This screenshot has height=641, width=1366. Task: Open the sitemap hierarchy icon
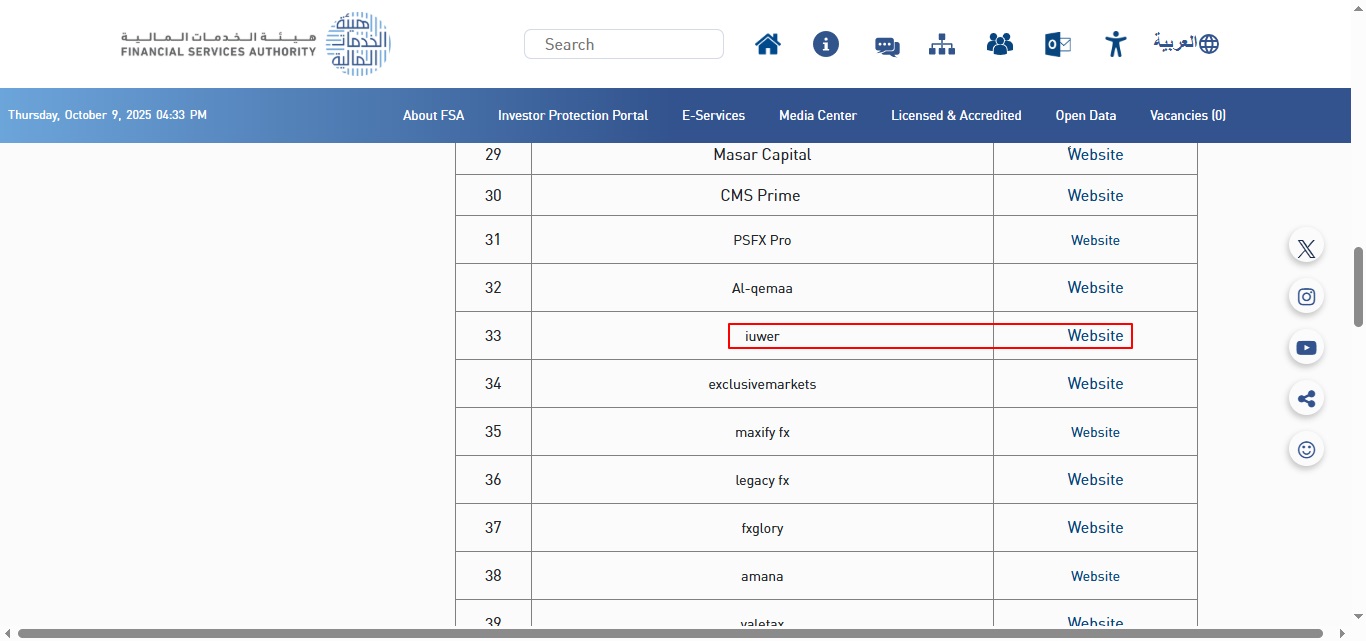[x=942, y=44]
